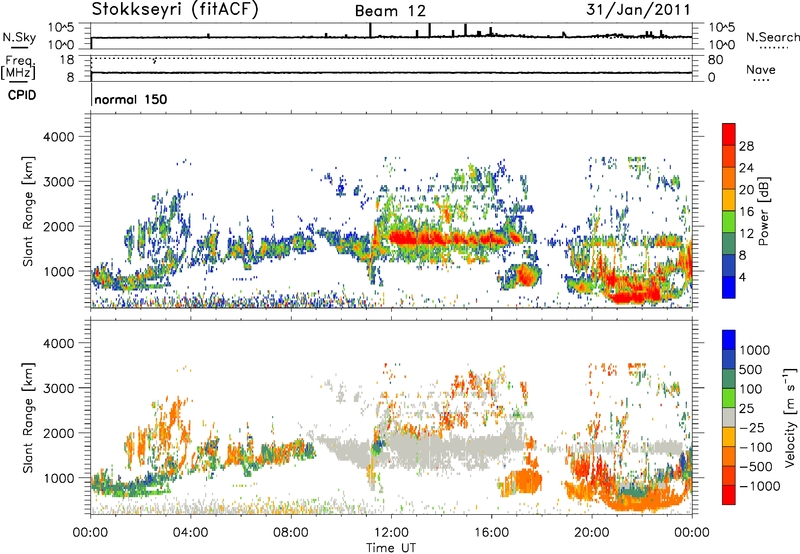This screenshot has width=800, height=554.
Task: Click the 16:00 time axis label
Action: pos(491,533)
